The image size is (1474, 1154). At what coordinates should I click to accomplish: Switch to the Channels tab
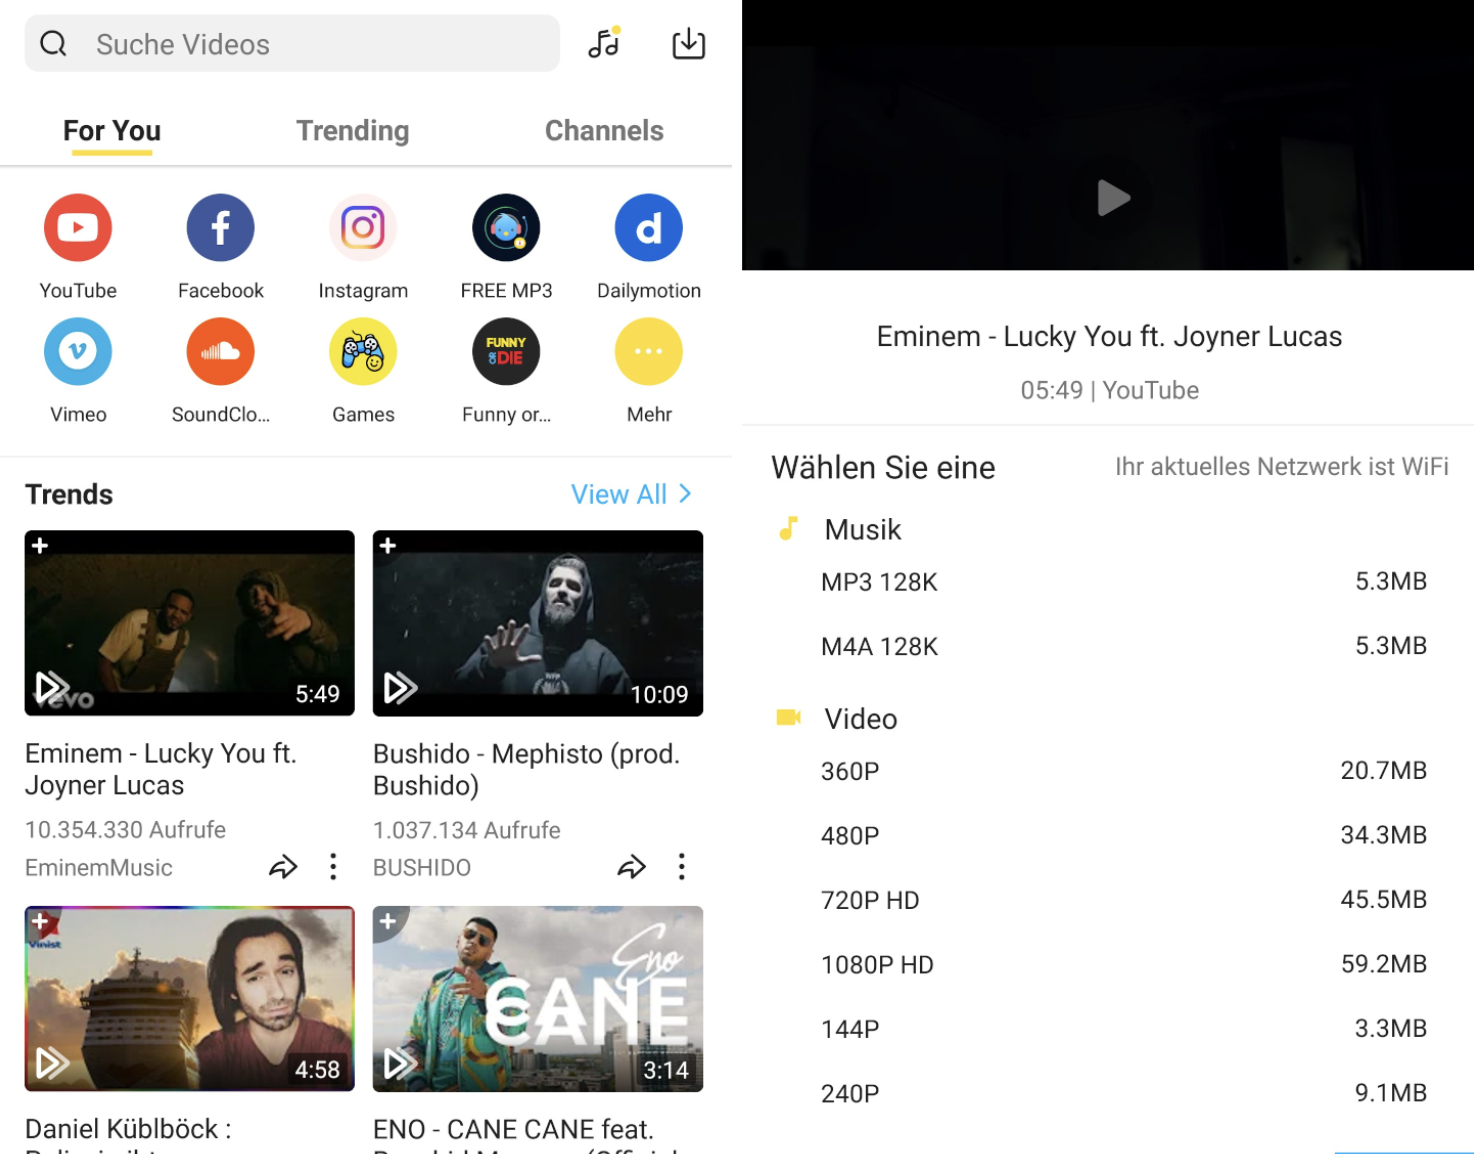(604, 131)
